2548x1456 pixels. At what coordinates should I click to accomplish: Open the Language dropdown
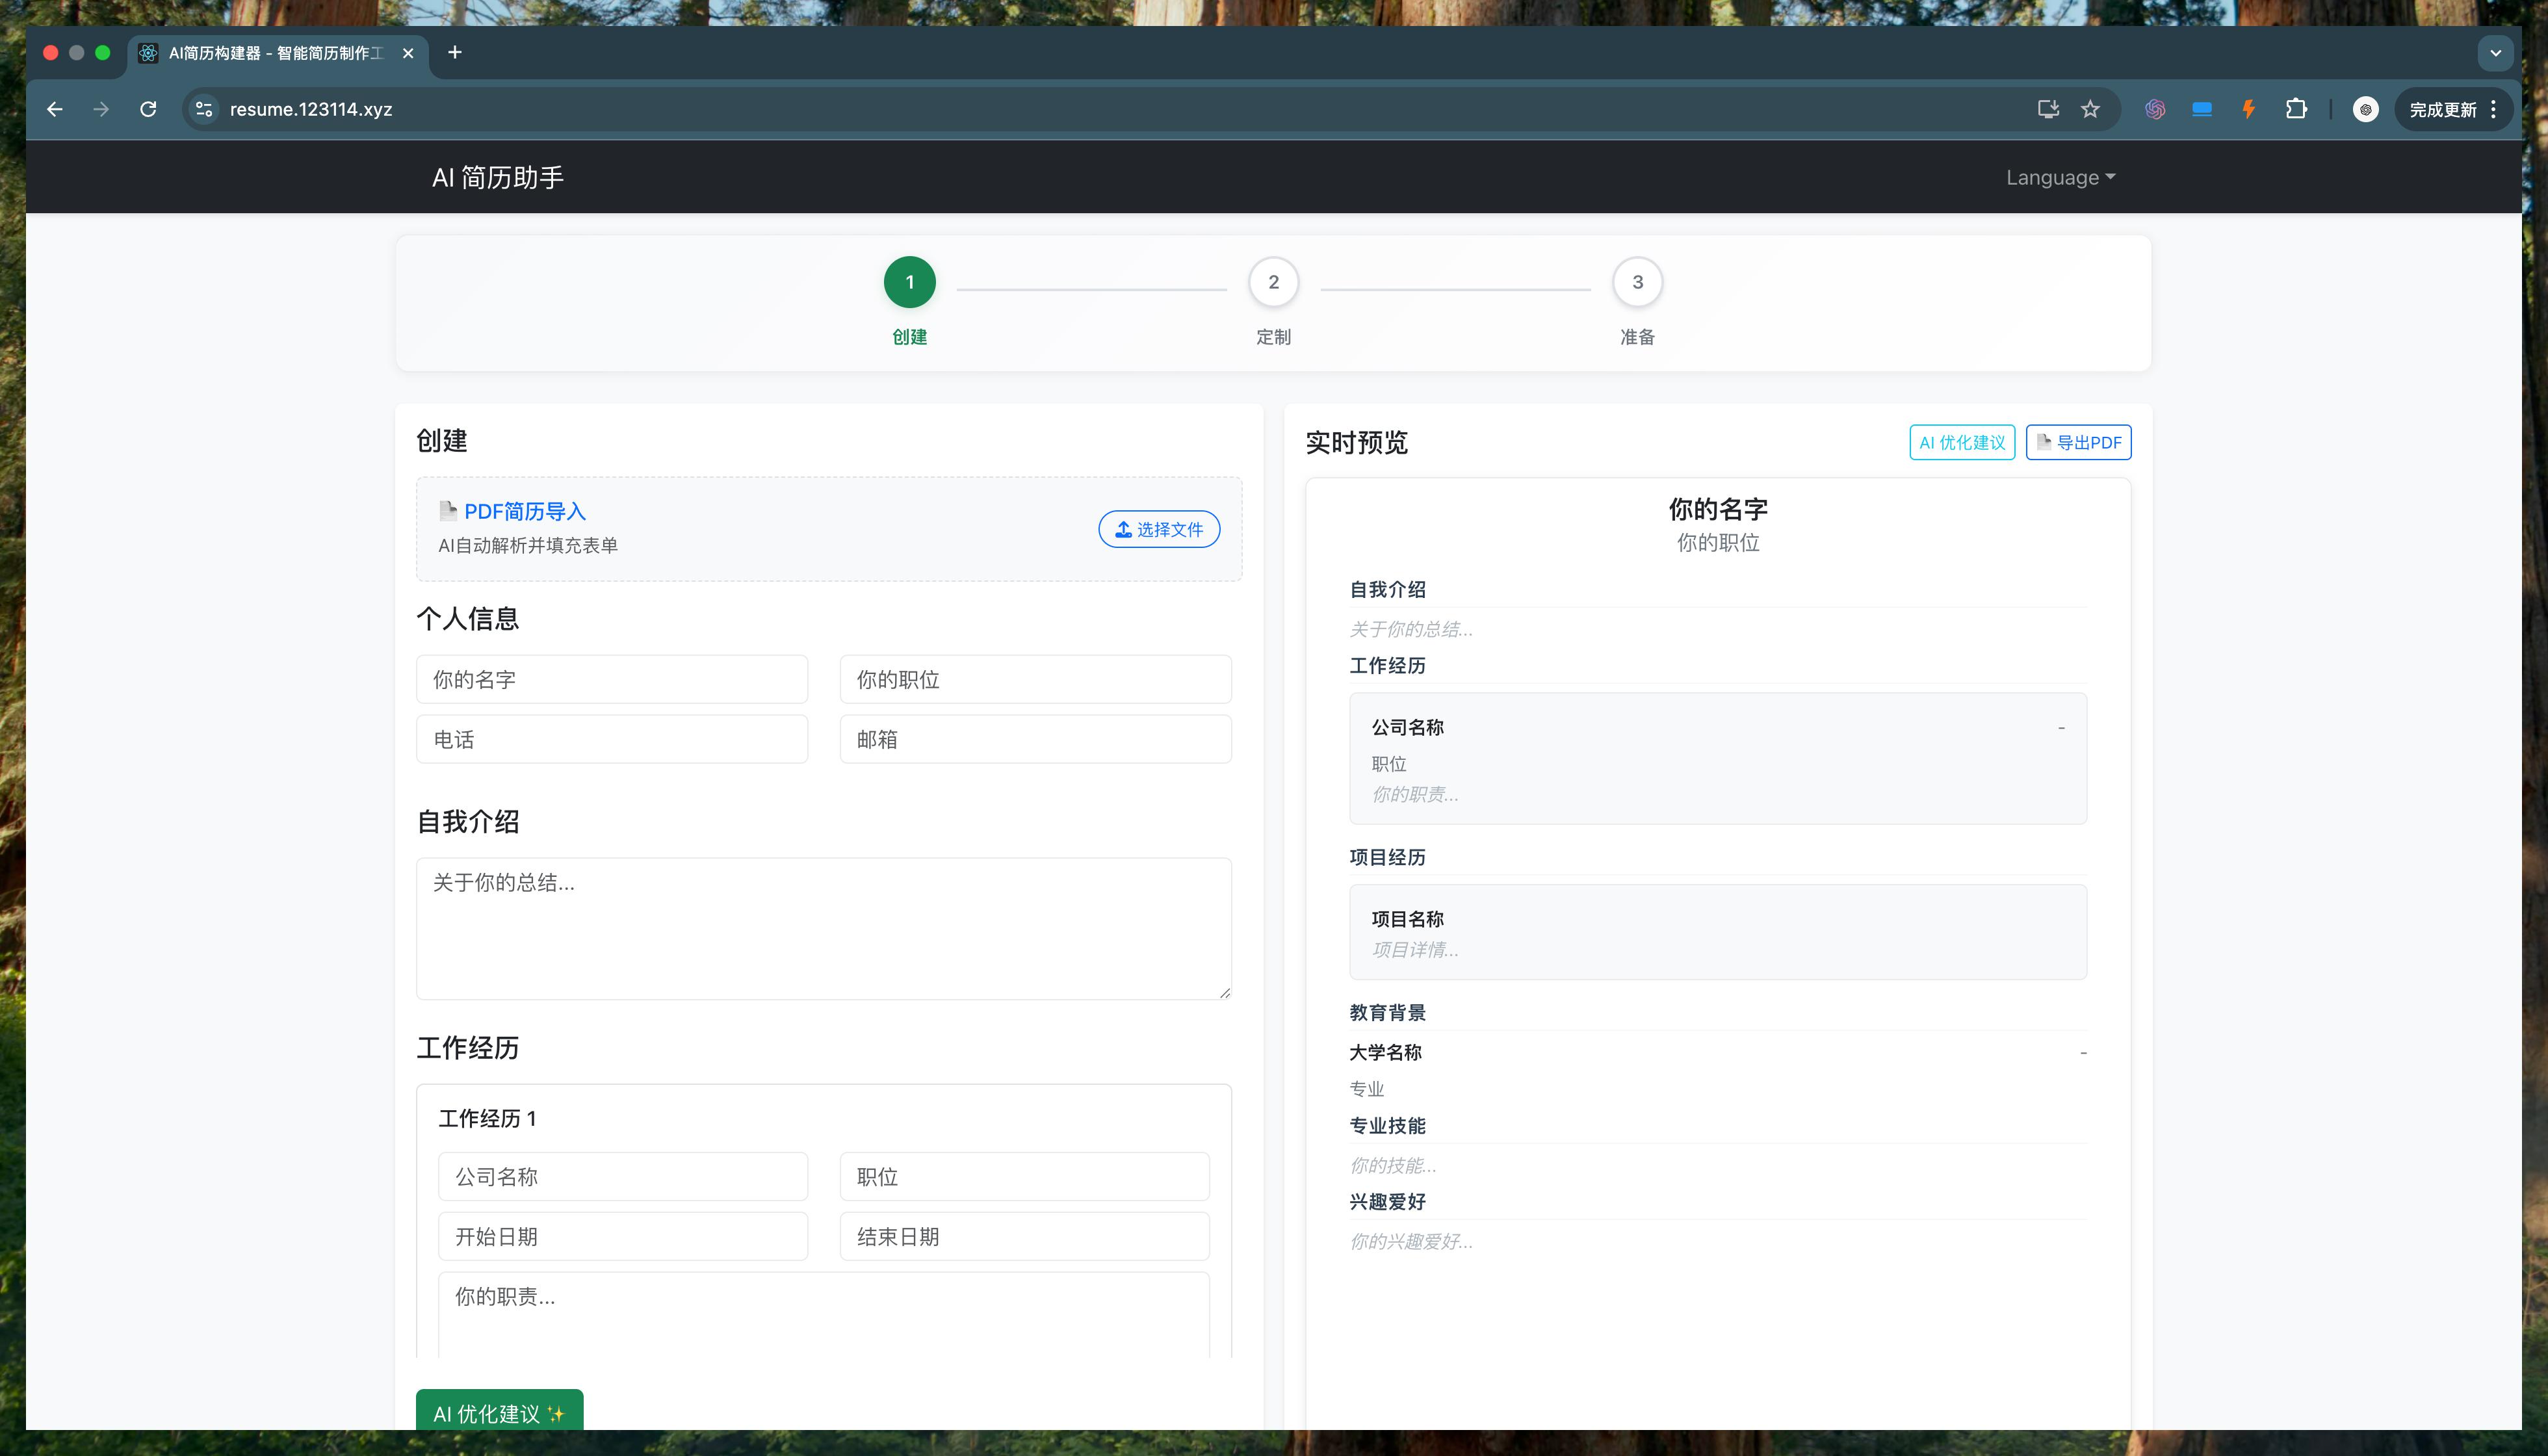(2060, 177)
